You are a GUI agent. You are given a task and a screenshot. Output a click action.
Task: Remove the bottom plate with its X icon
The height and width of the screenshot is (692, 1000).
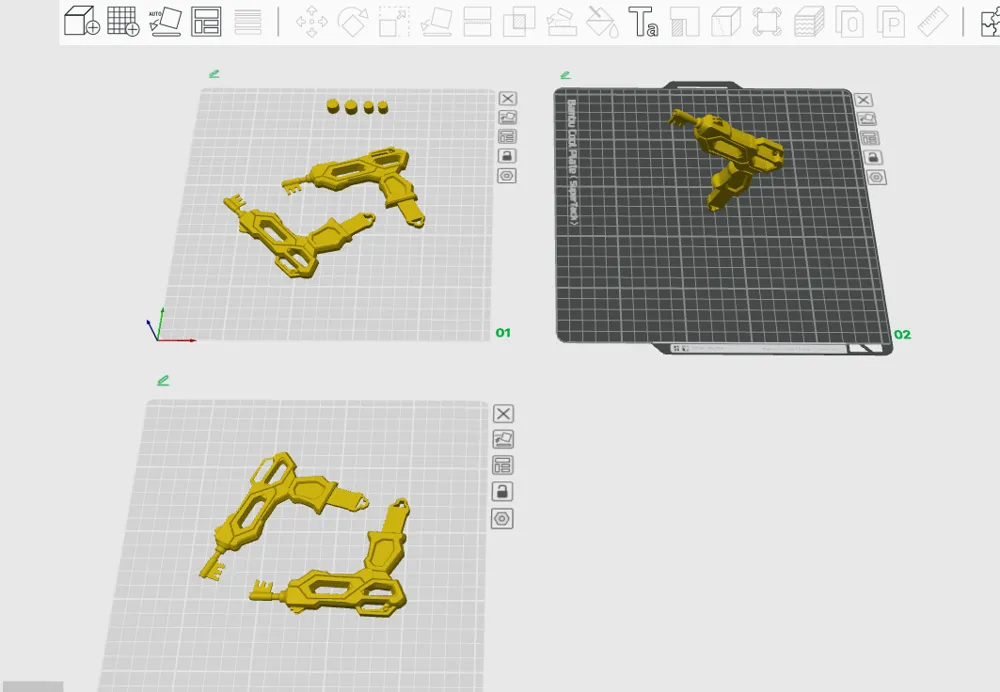pos(503,414)
